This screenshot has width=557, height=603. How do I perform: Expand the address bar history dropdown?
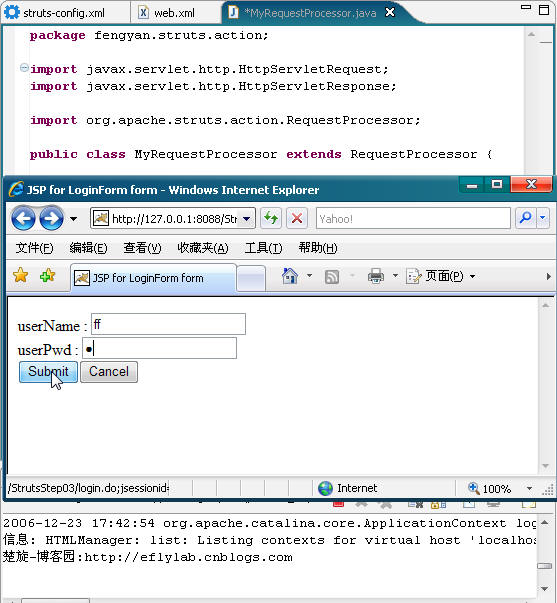[x=247, y=219]
